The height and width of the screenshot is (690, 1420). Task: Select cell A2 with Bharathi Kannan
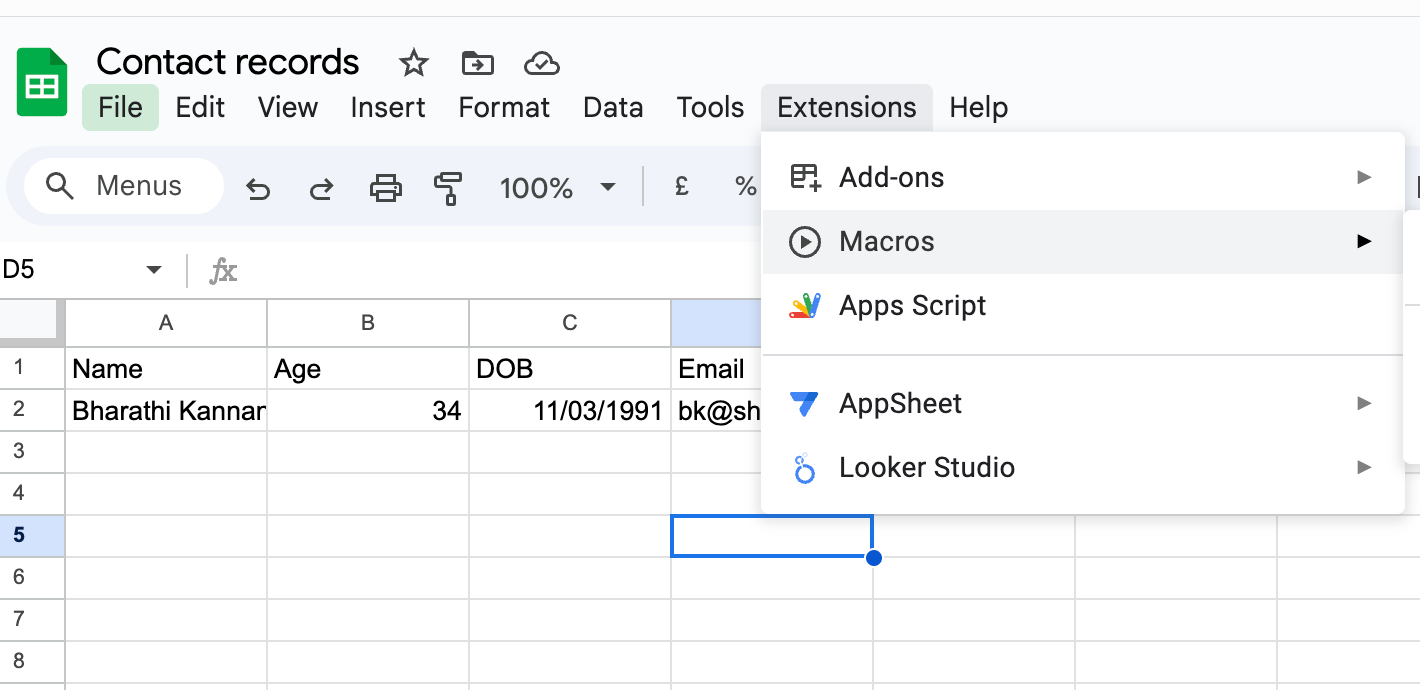pos(166,411)
